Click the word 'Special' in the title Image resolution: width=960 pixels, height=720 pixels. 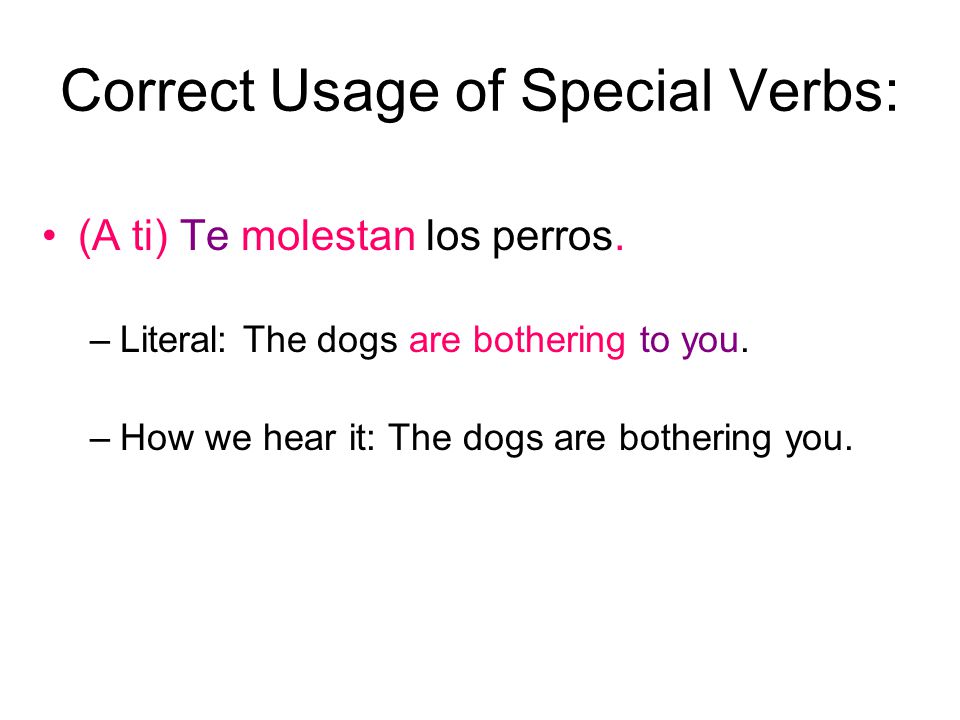(617, 92)
